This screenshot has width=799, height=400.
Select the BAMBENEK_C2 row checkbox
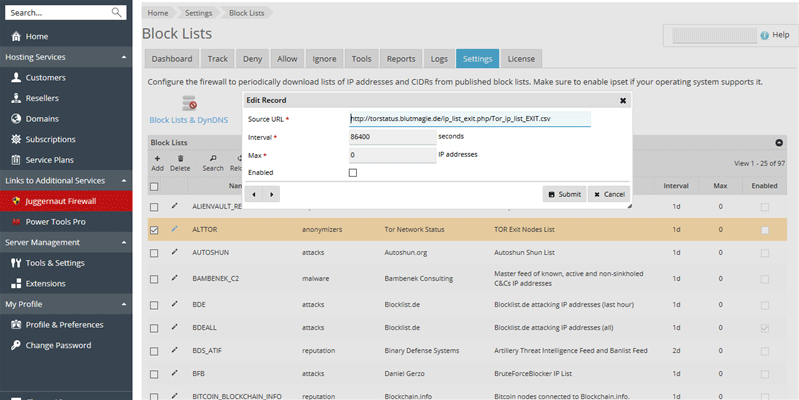click(x=154, y=277)
